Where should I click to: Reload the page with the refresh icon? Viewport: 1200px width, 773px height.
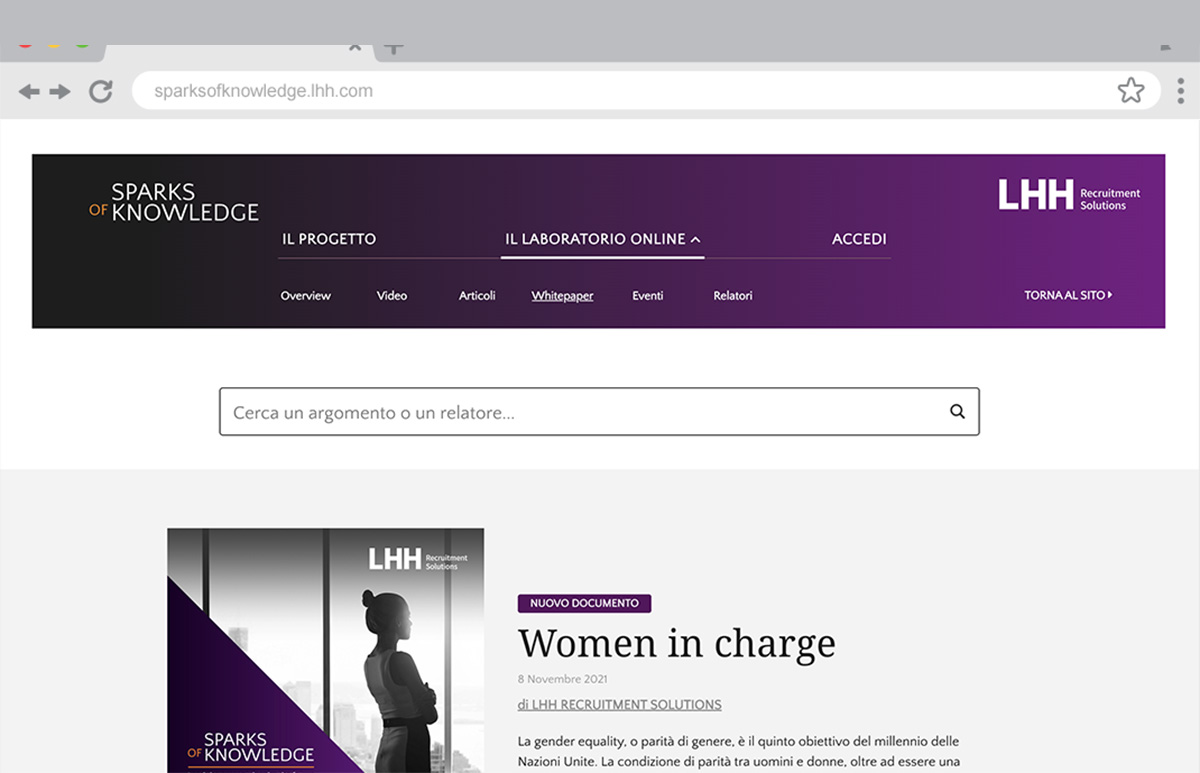click(x=101, y=92)
